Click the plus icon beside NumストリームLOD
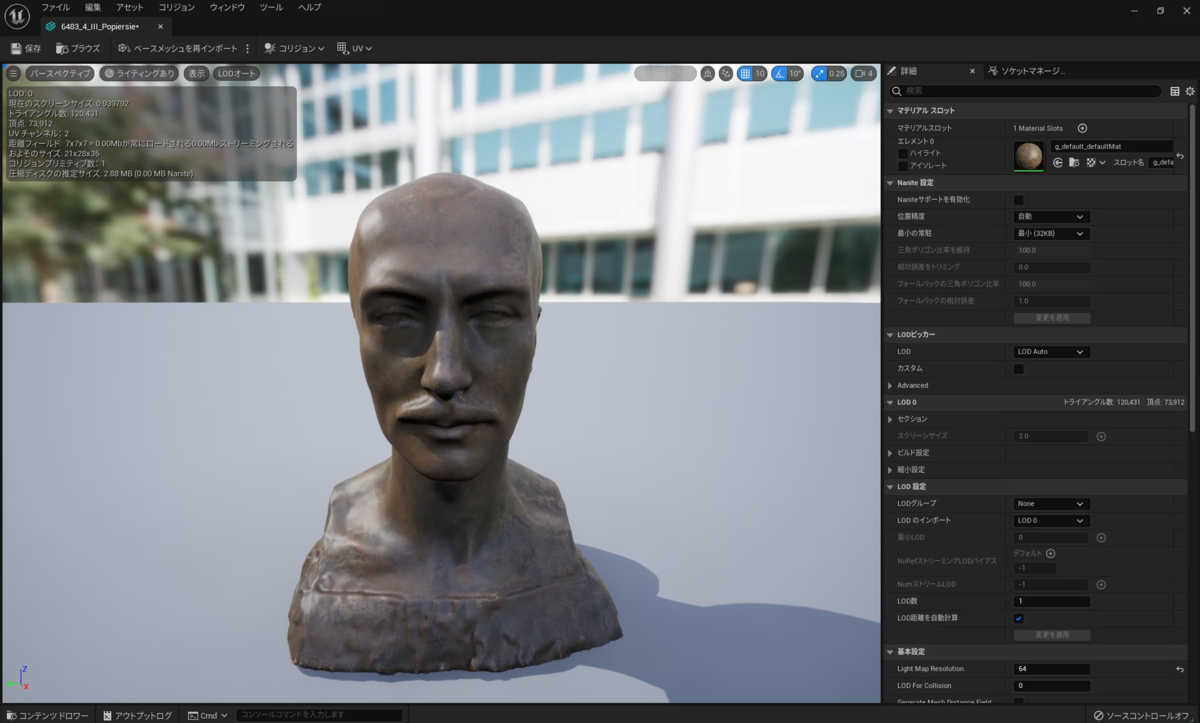Viewport: 1200px width, 723px height. click(1101, 584)
